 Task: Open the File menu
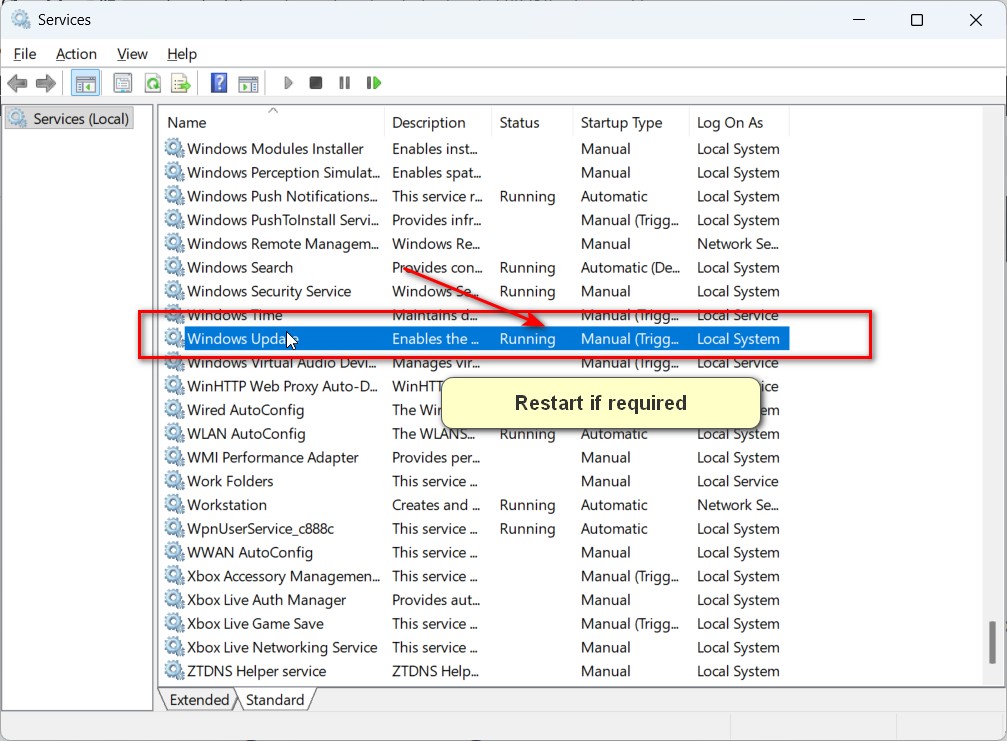click(x=24, y=54)
